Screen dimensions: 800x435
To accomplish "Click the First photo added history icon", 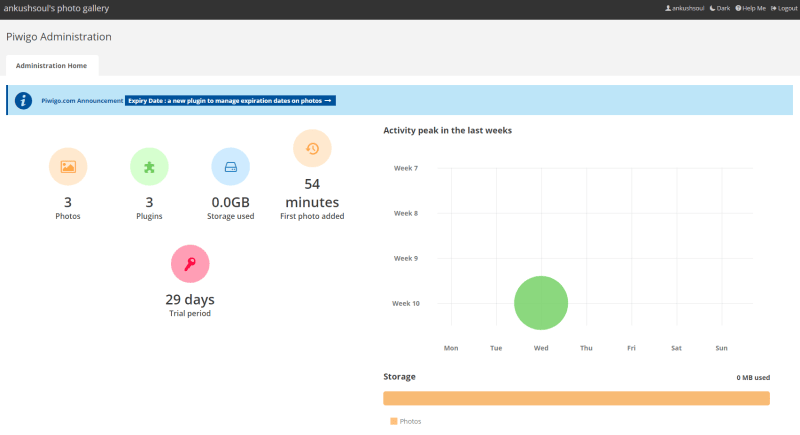I will tap(312, 149).
